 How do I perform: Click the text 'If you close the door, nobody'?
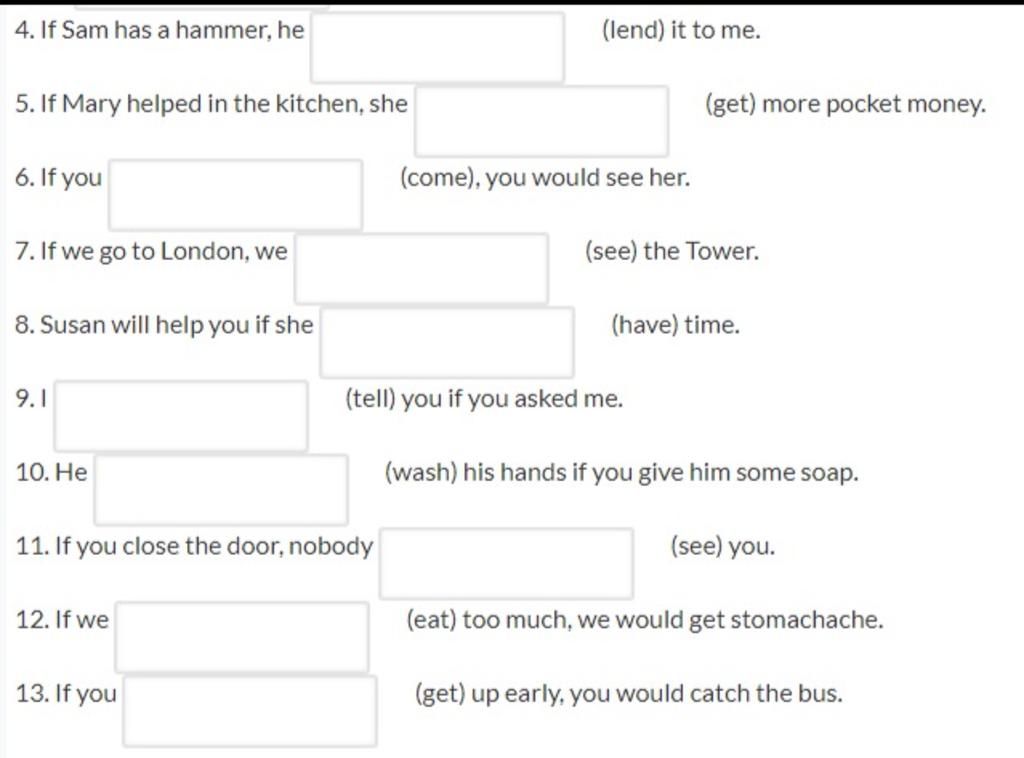point(214,546)
